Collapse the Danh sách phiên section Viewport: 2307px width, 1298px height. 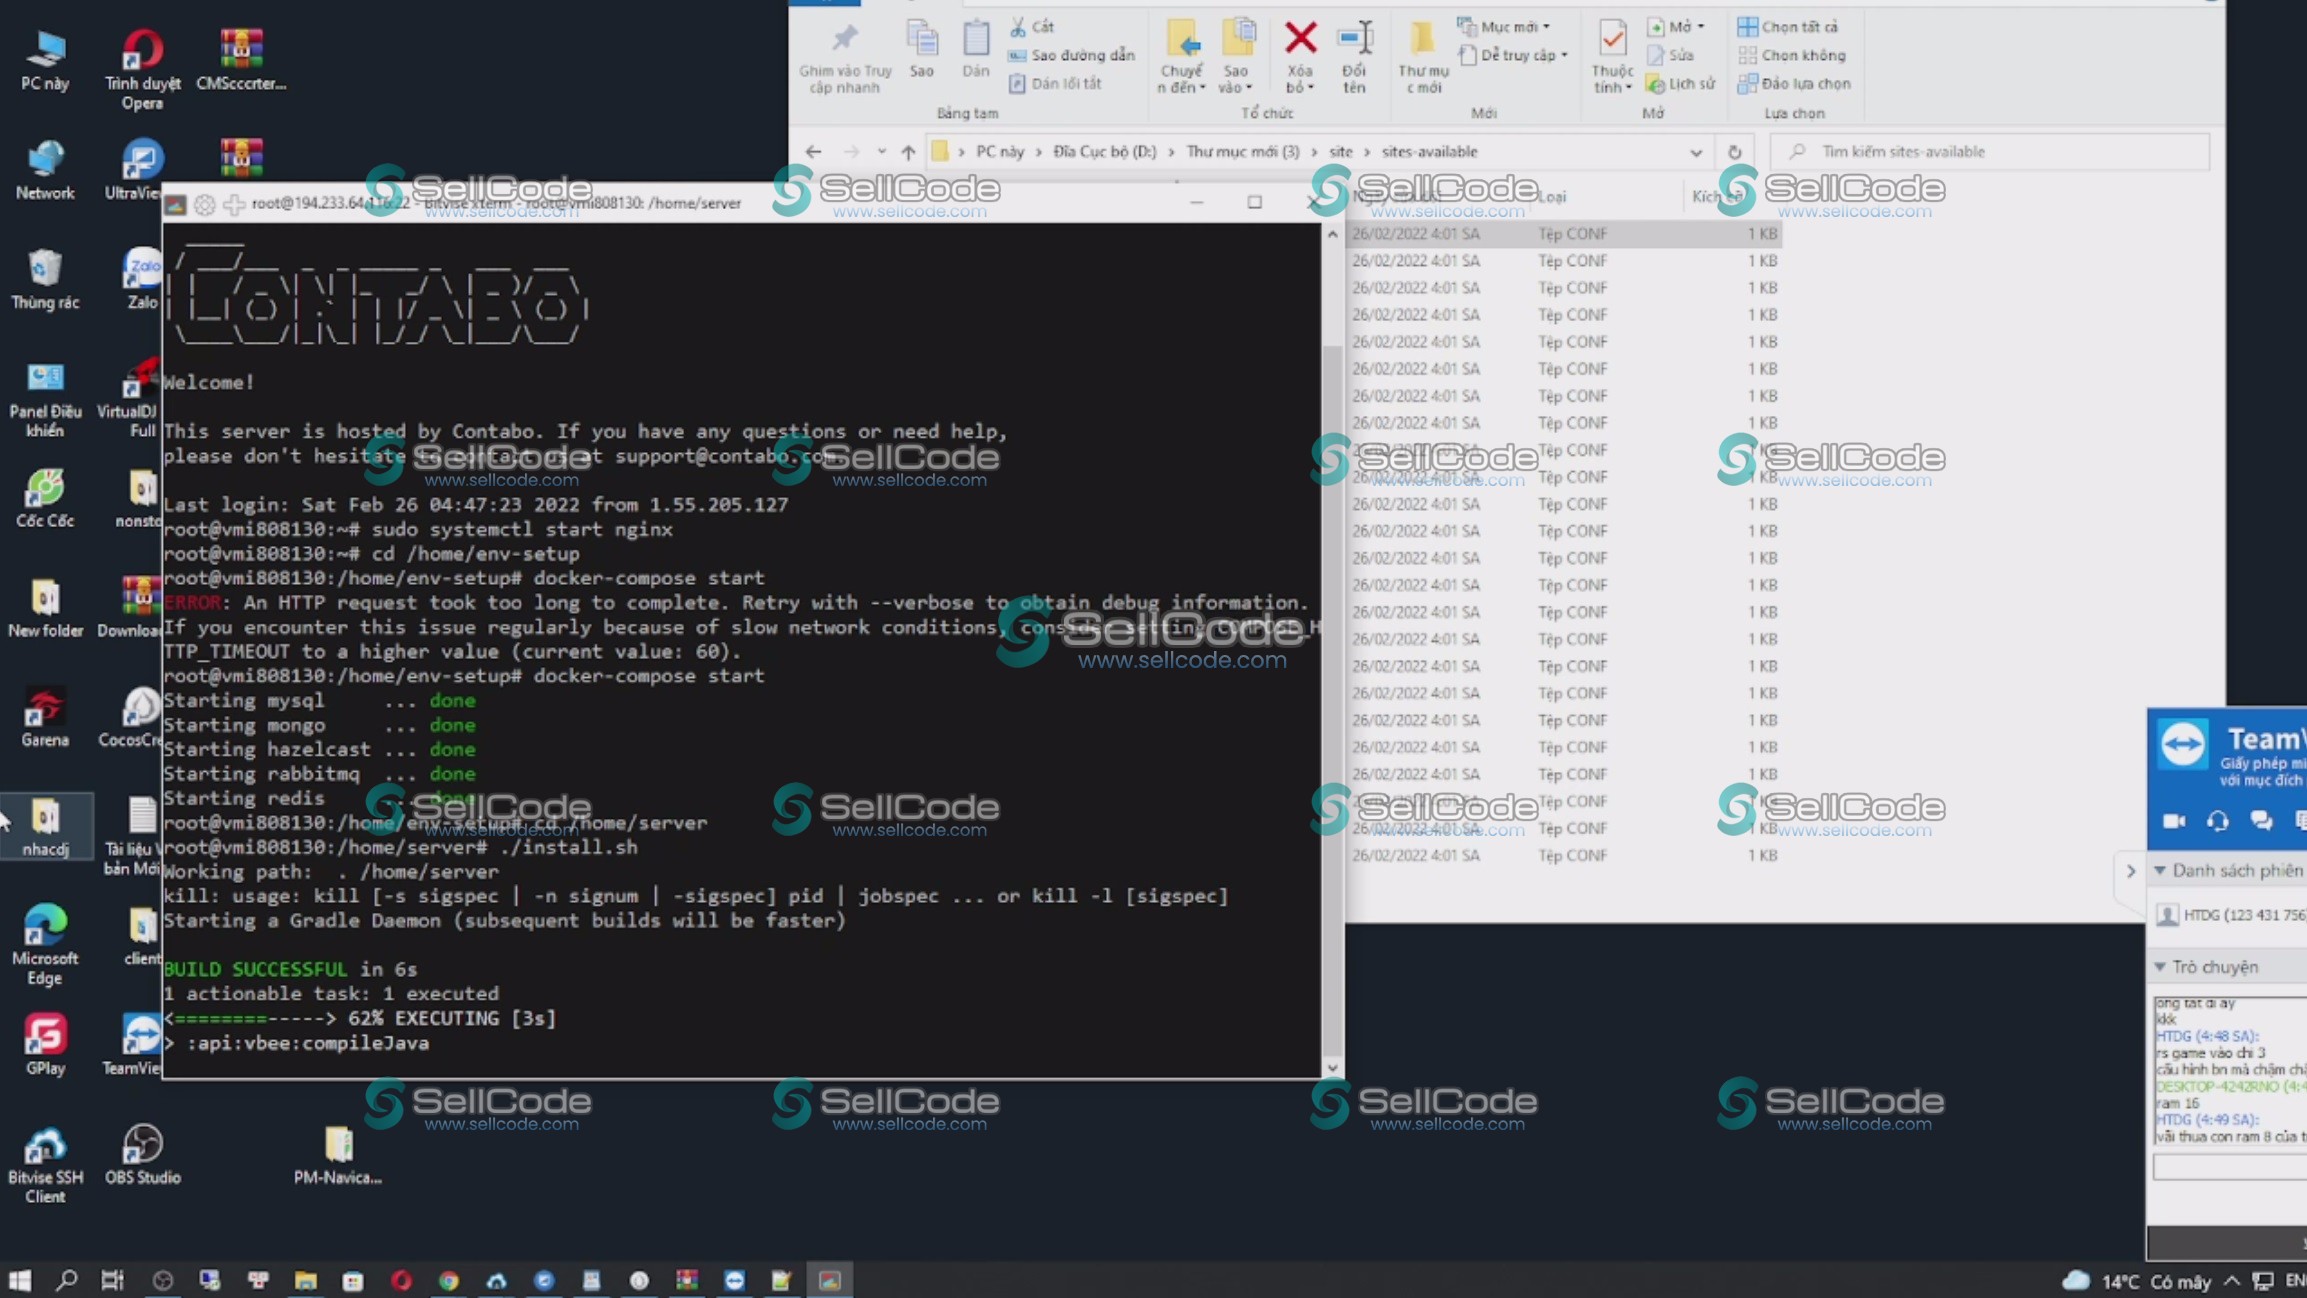click(x=2161, y=870)
